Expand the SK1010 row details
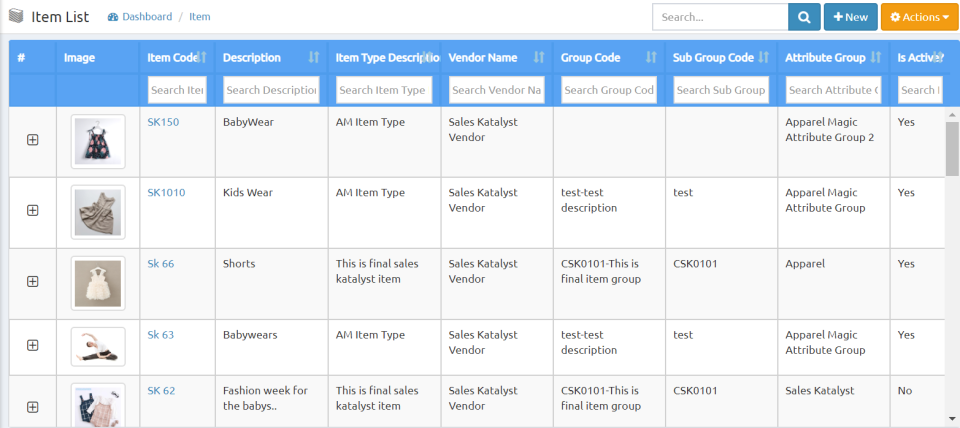This screenshot has height=428, width=960. [32, 210]
